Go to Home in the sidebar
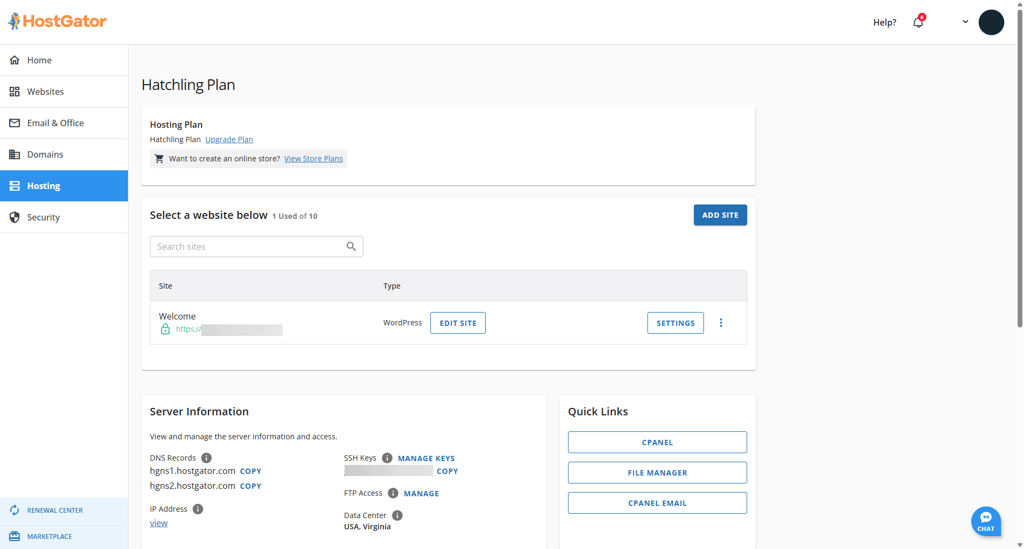 64,60
